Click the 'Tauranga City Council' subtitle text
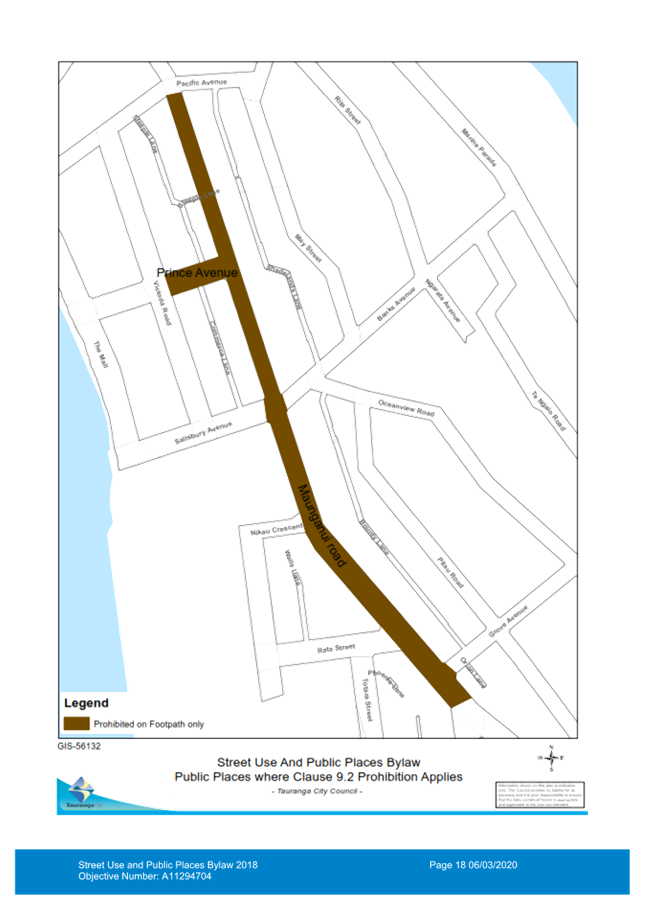Image resolution: width=645 pixels, height=912 pixels. click(317, 791)
